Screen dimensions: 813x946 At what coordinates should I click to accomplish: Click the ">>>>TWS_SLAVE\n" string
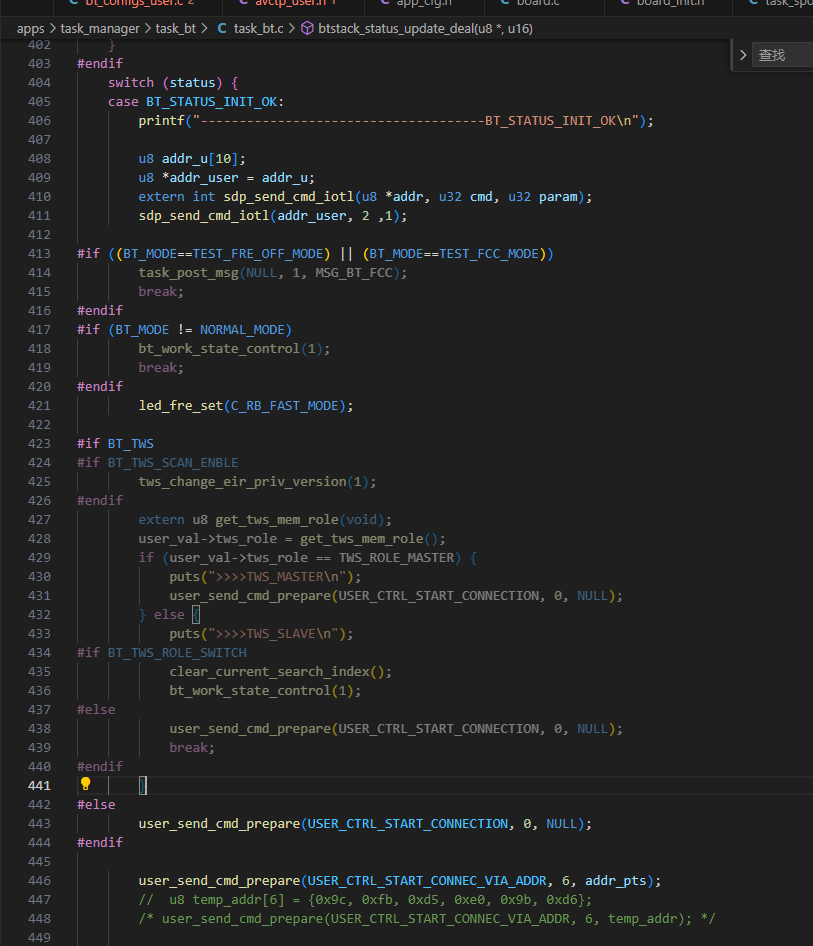tap(273, 633)
